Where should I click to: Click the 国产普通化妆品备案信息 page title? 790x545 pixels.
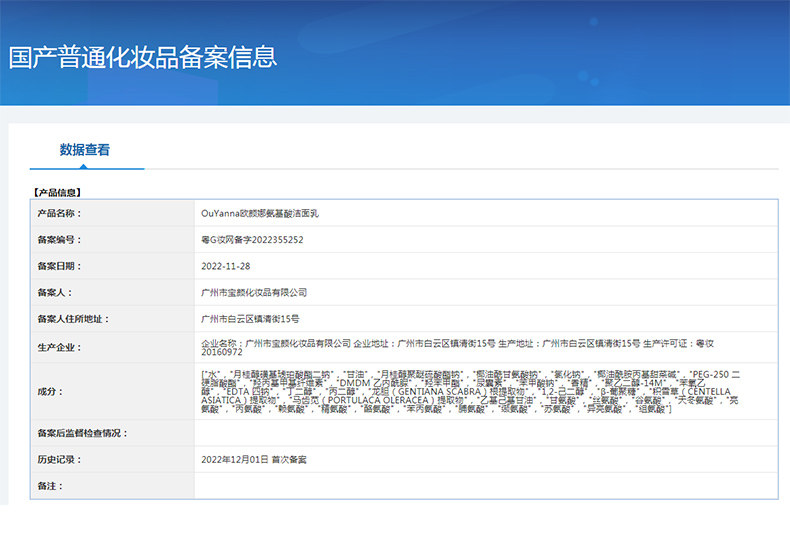(143, 57)
